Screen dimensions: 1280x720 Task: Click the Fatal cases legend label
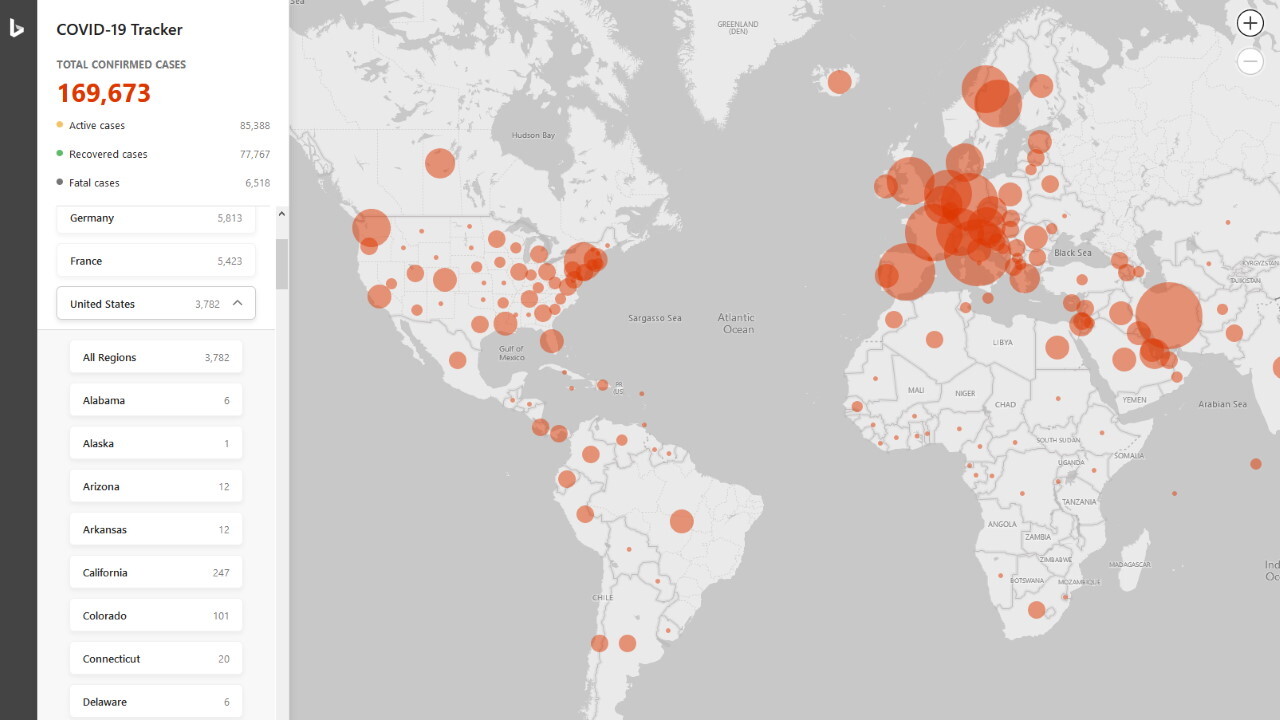[93, 182]
